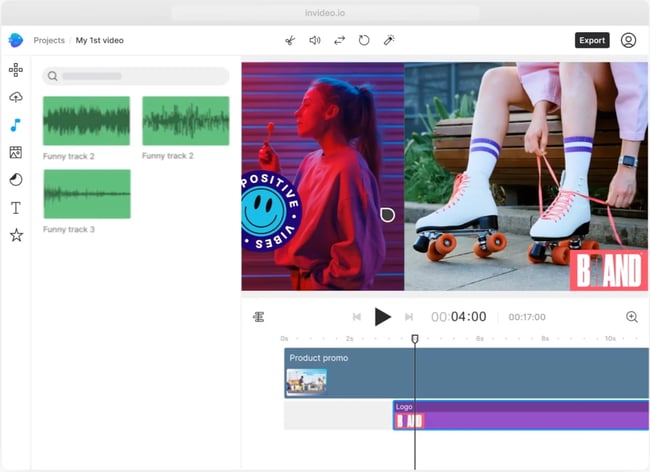Open the text tool in sidebar
Viewport: 650px width, 472px height.
[x=15, y=208]
